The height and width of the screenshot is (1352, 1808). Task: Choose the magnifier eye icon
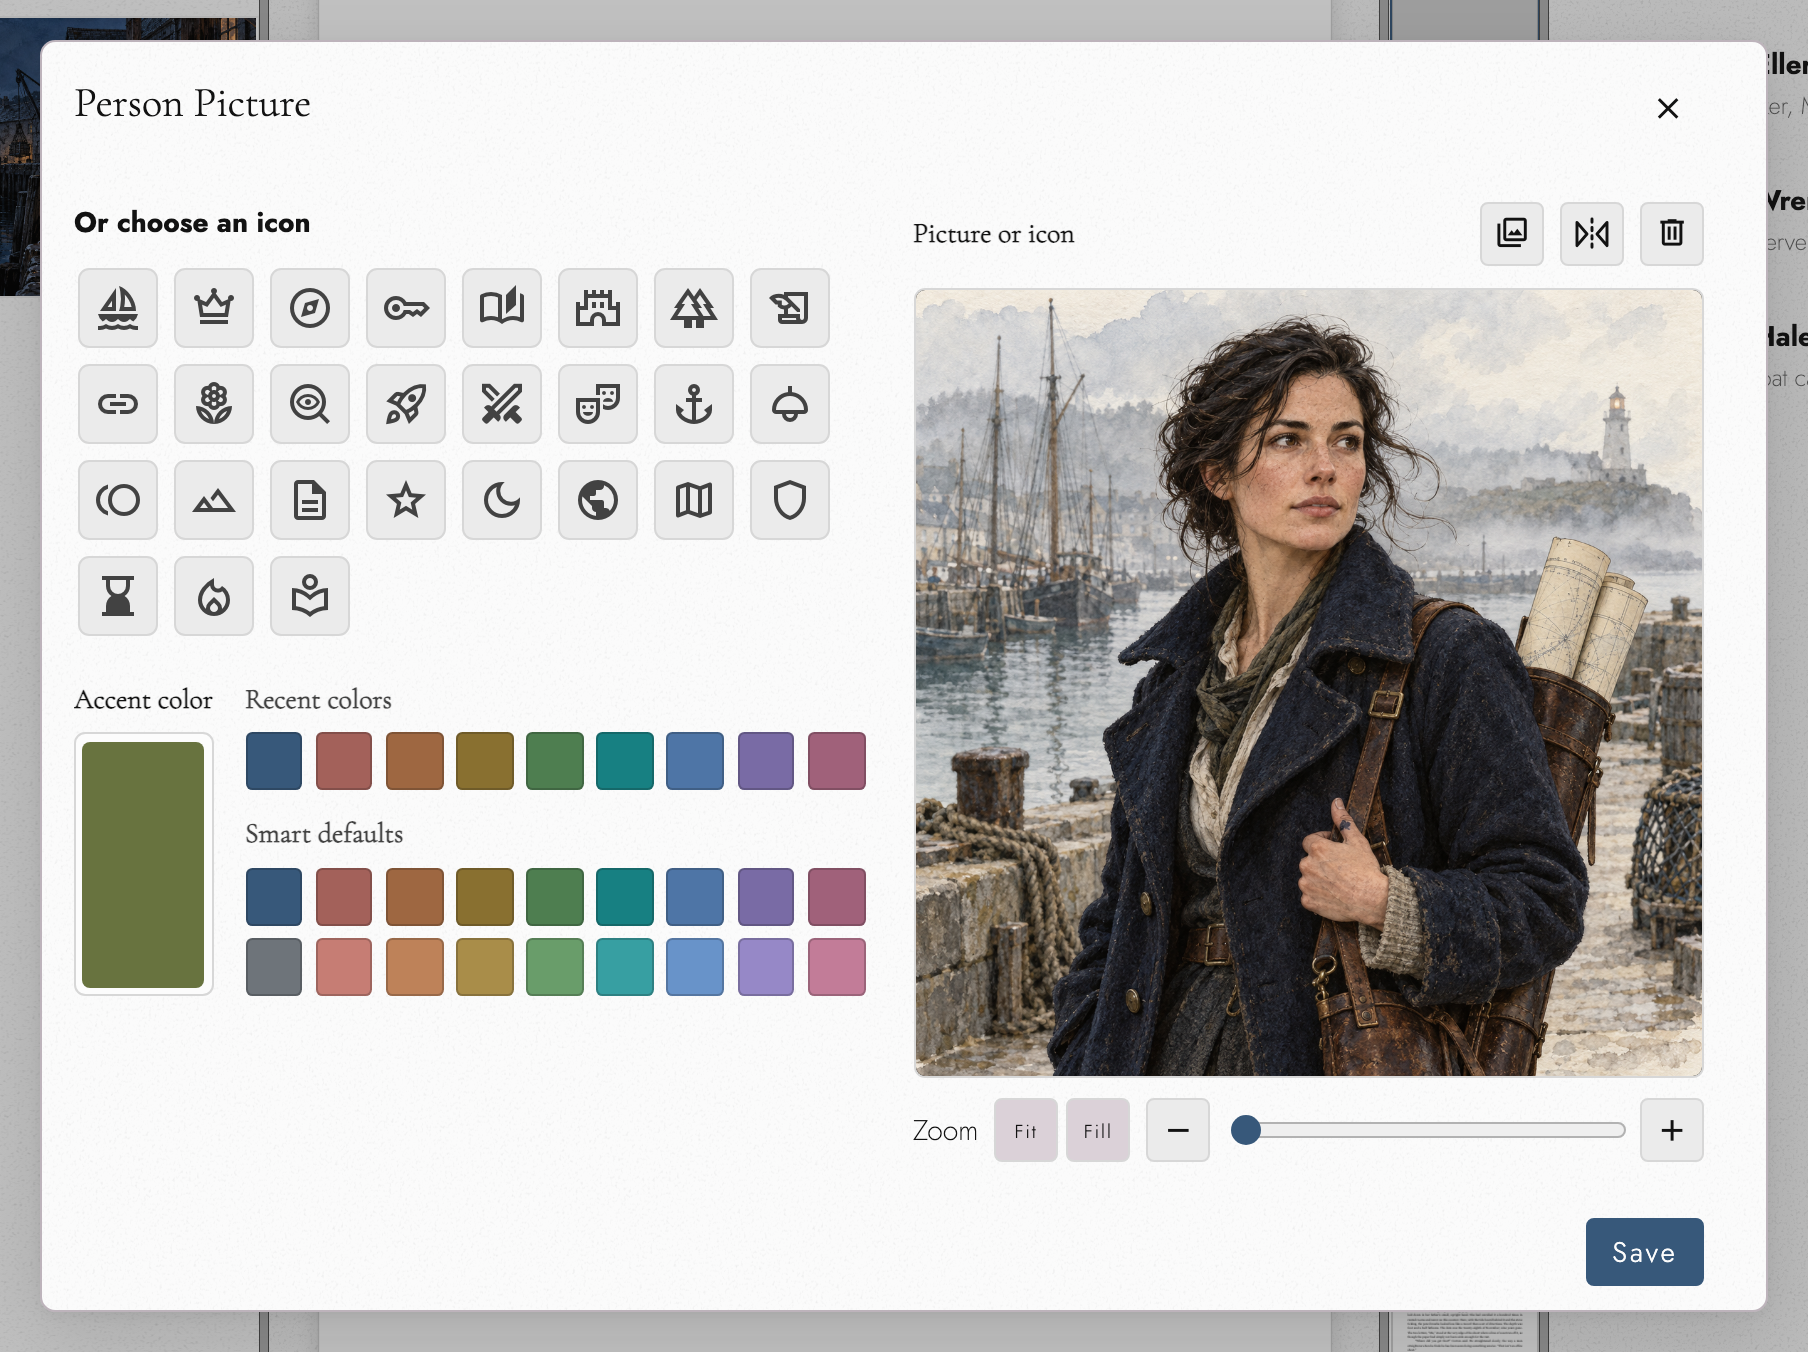point(310,404)
